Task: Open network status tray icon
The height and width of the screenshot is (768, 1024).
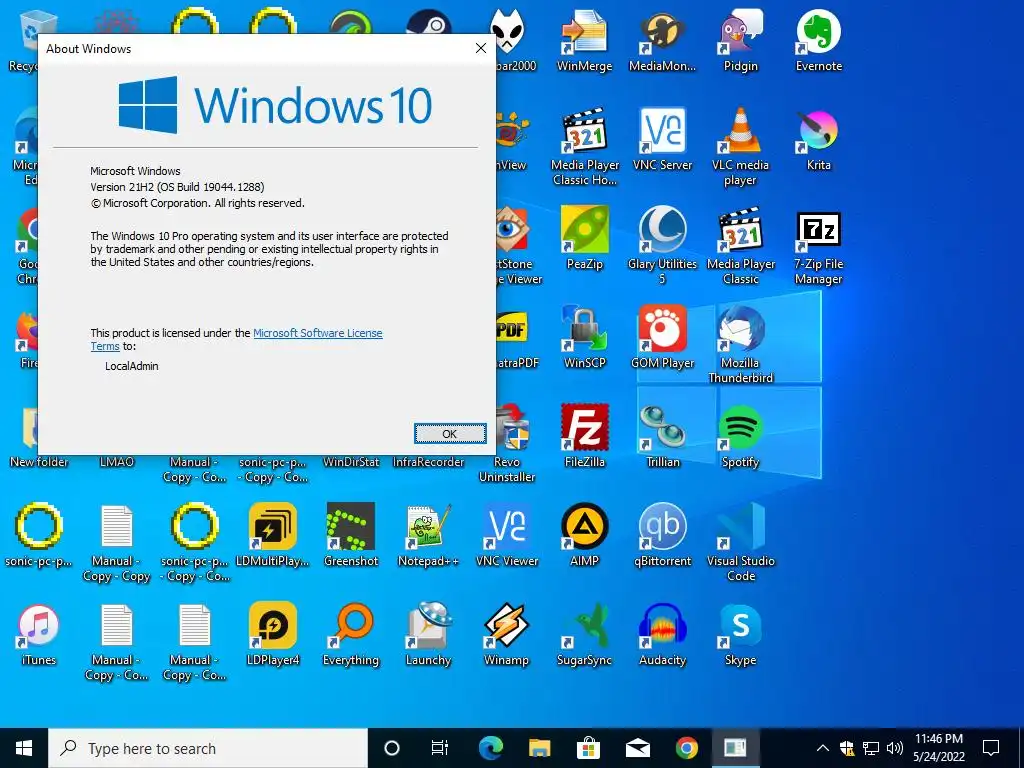Action: (871, 748)
